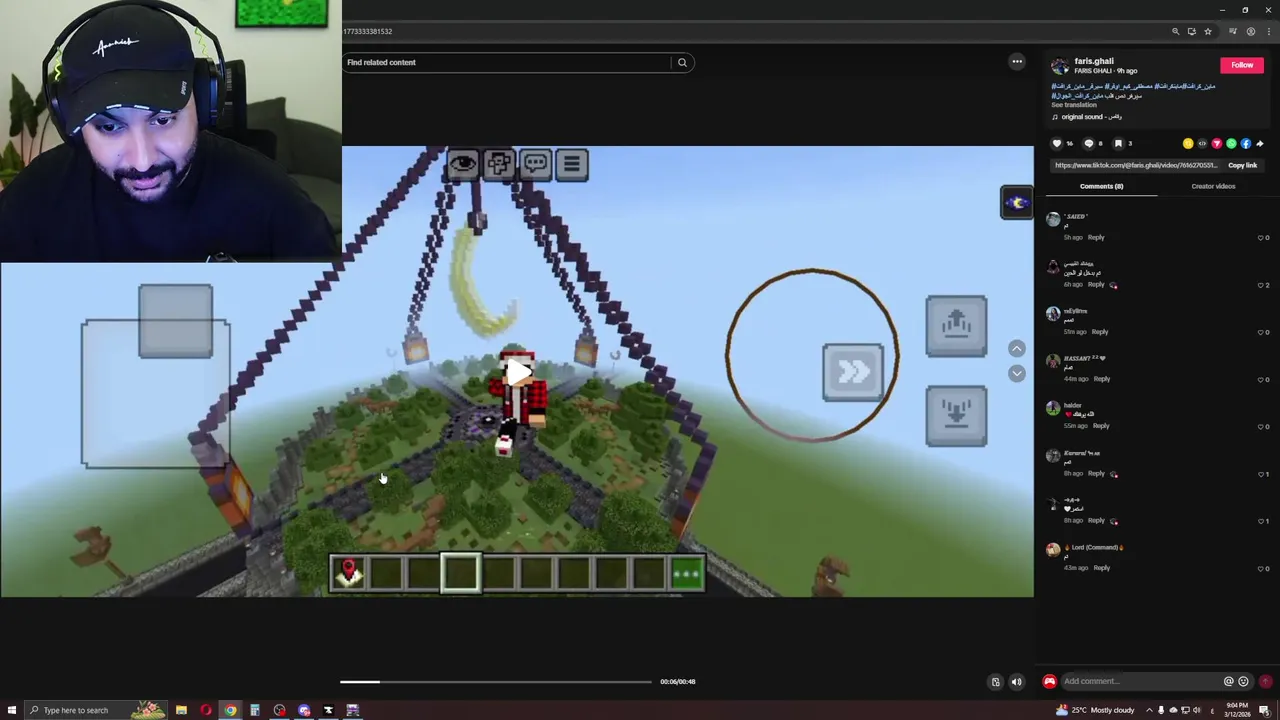Go to previous video with up chevron
Image resolution: width=1280 pixels, height=720 pixels.
click(x=1016, y=348)
